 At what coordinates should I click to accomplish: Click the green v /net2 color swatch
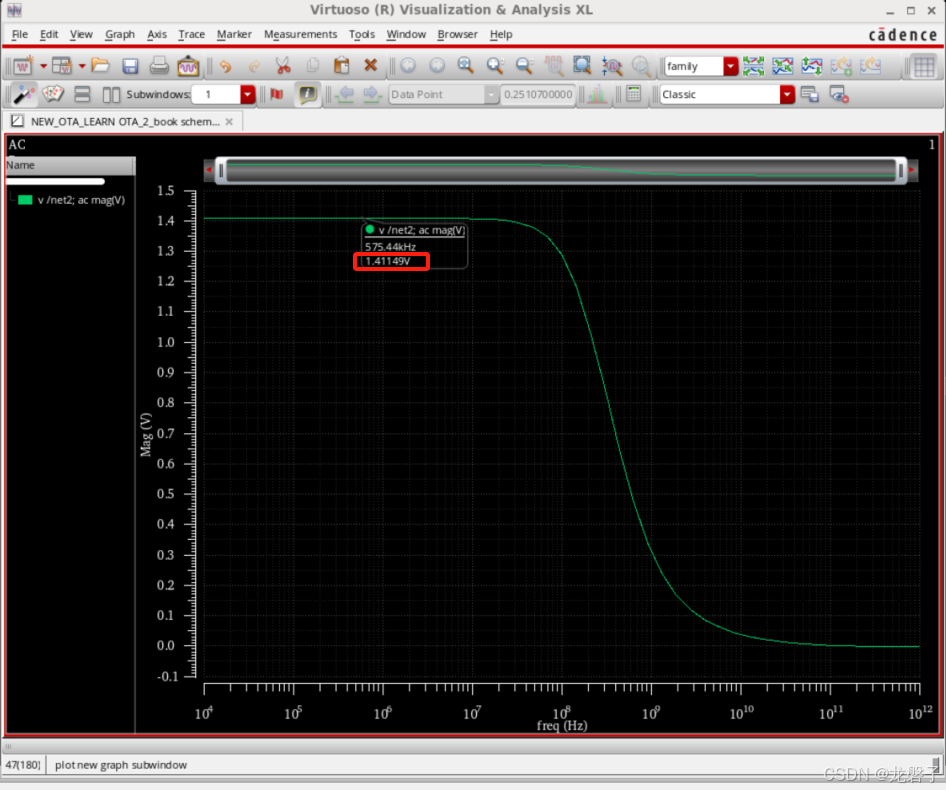pos(25,200)
